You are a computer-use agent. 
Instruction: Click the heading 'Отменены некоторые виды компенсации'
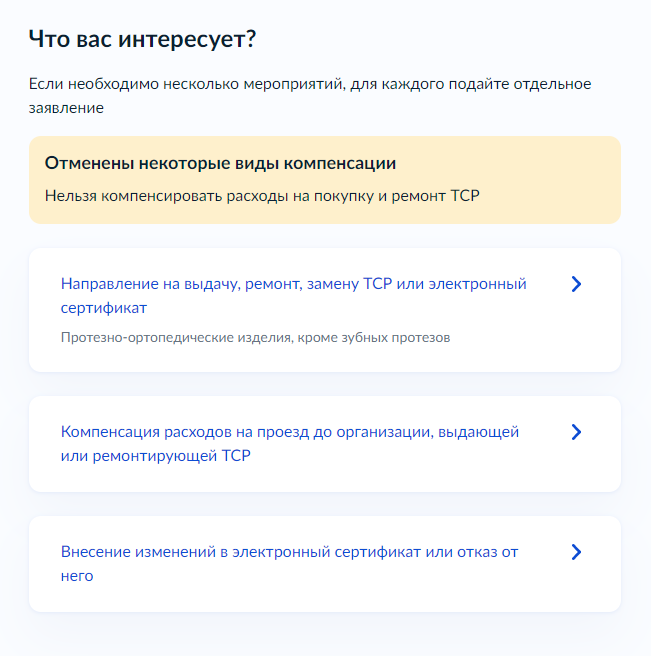[220, 164]
